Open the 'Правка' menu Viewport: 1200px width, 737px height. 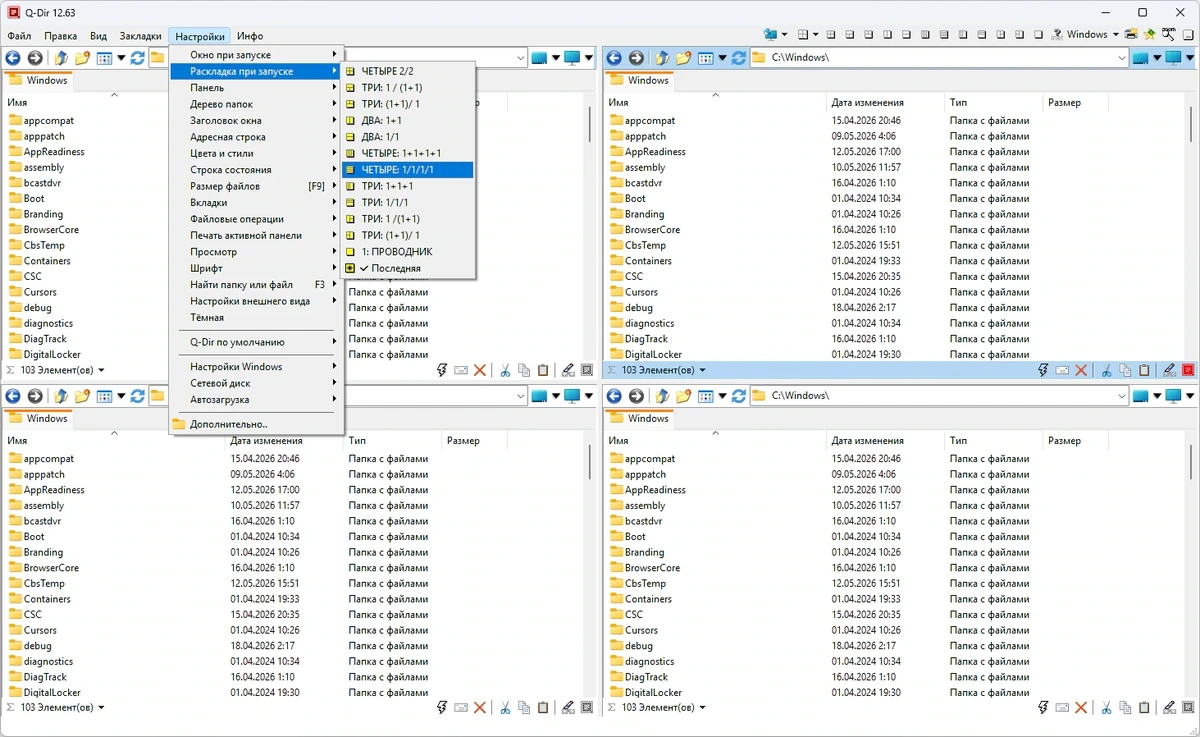click(61, 36)
